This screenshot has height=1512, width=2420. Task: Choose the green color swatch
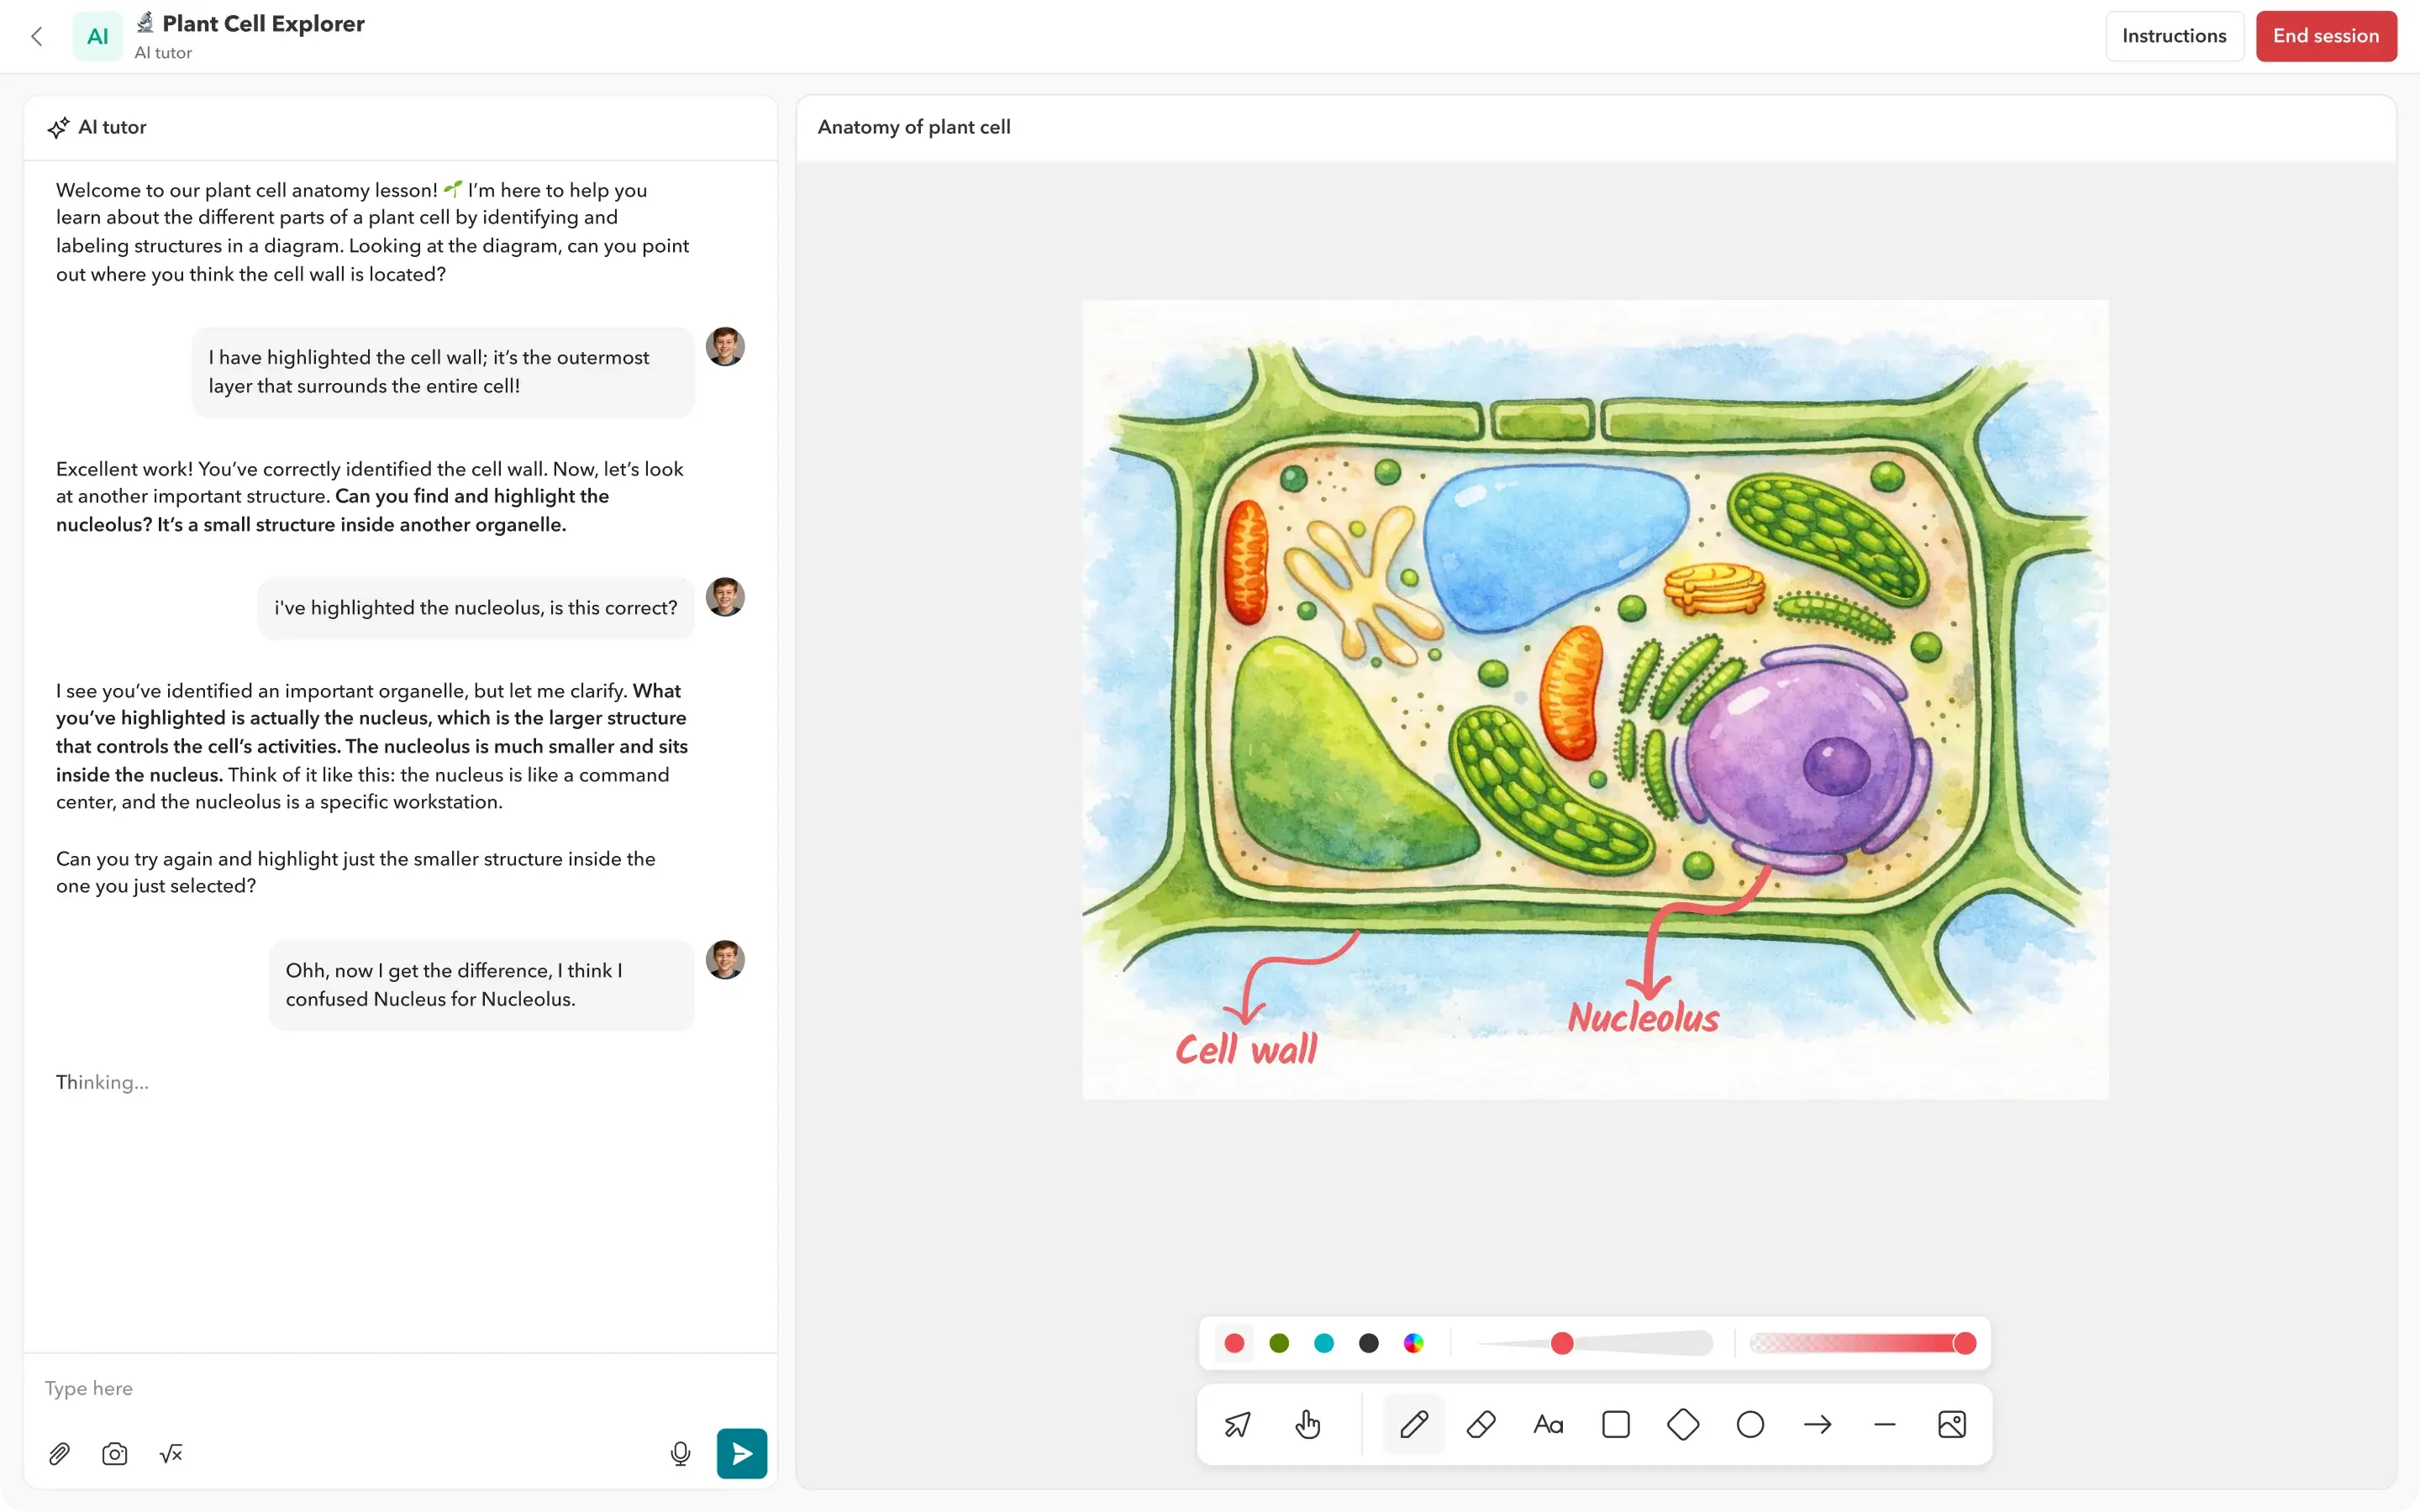(1279, 1344)
